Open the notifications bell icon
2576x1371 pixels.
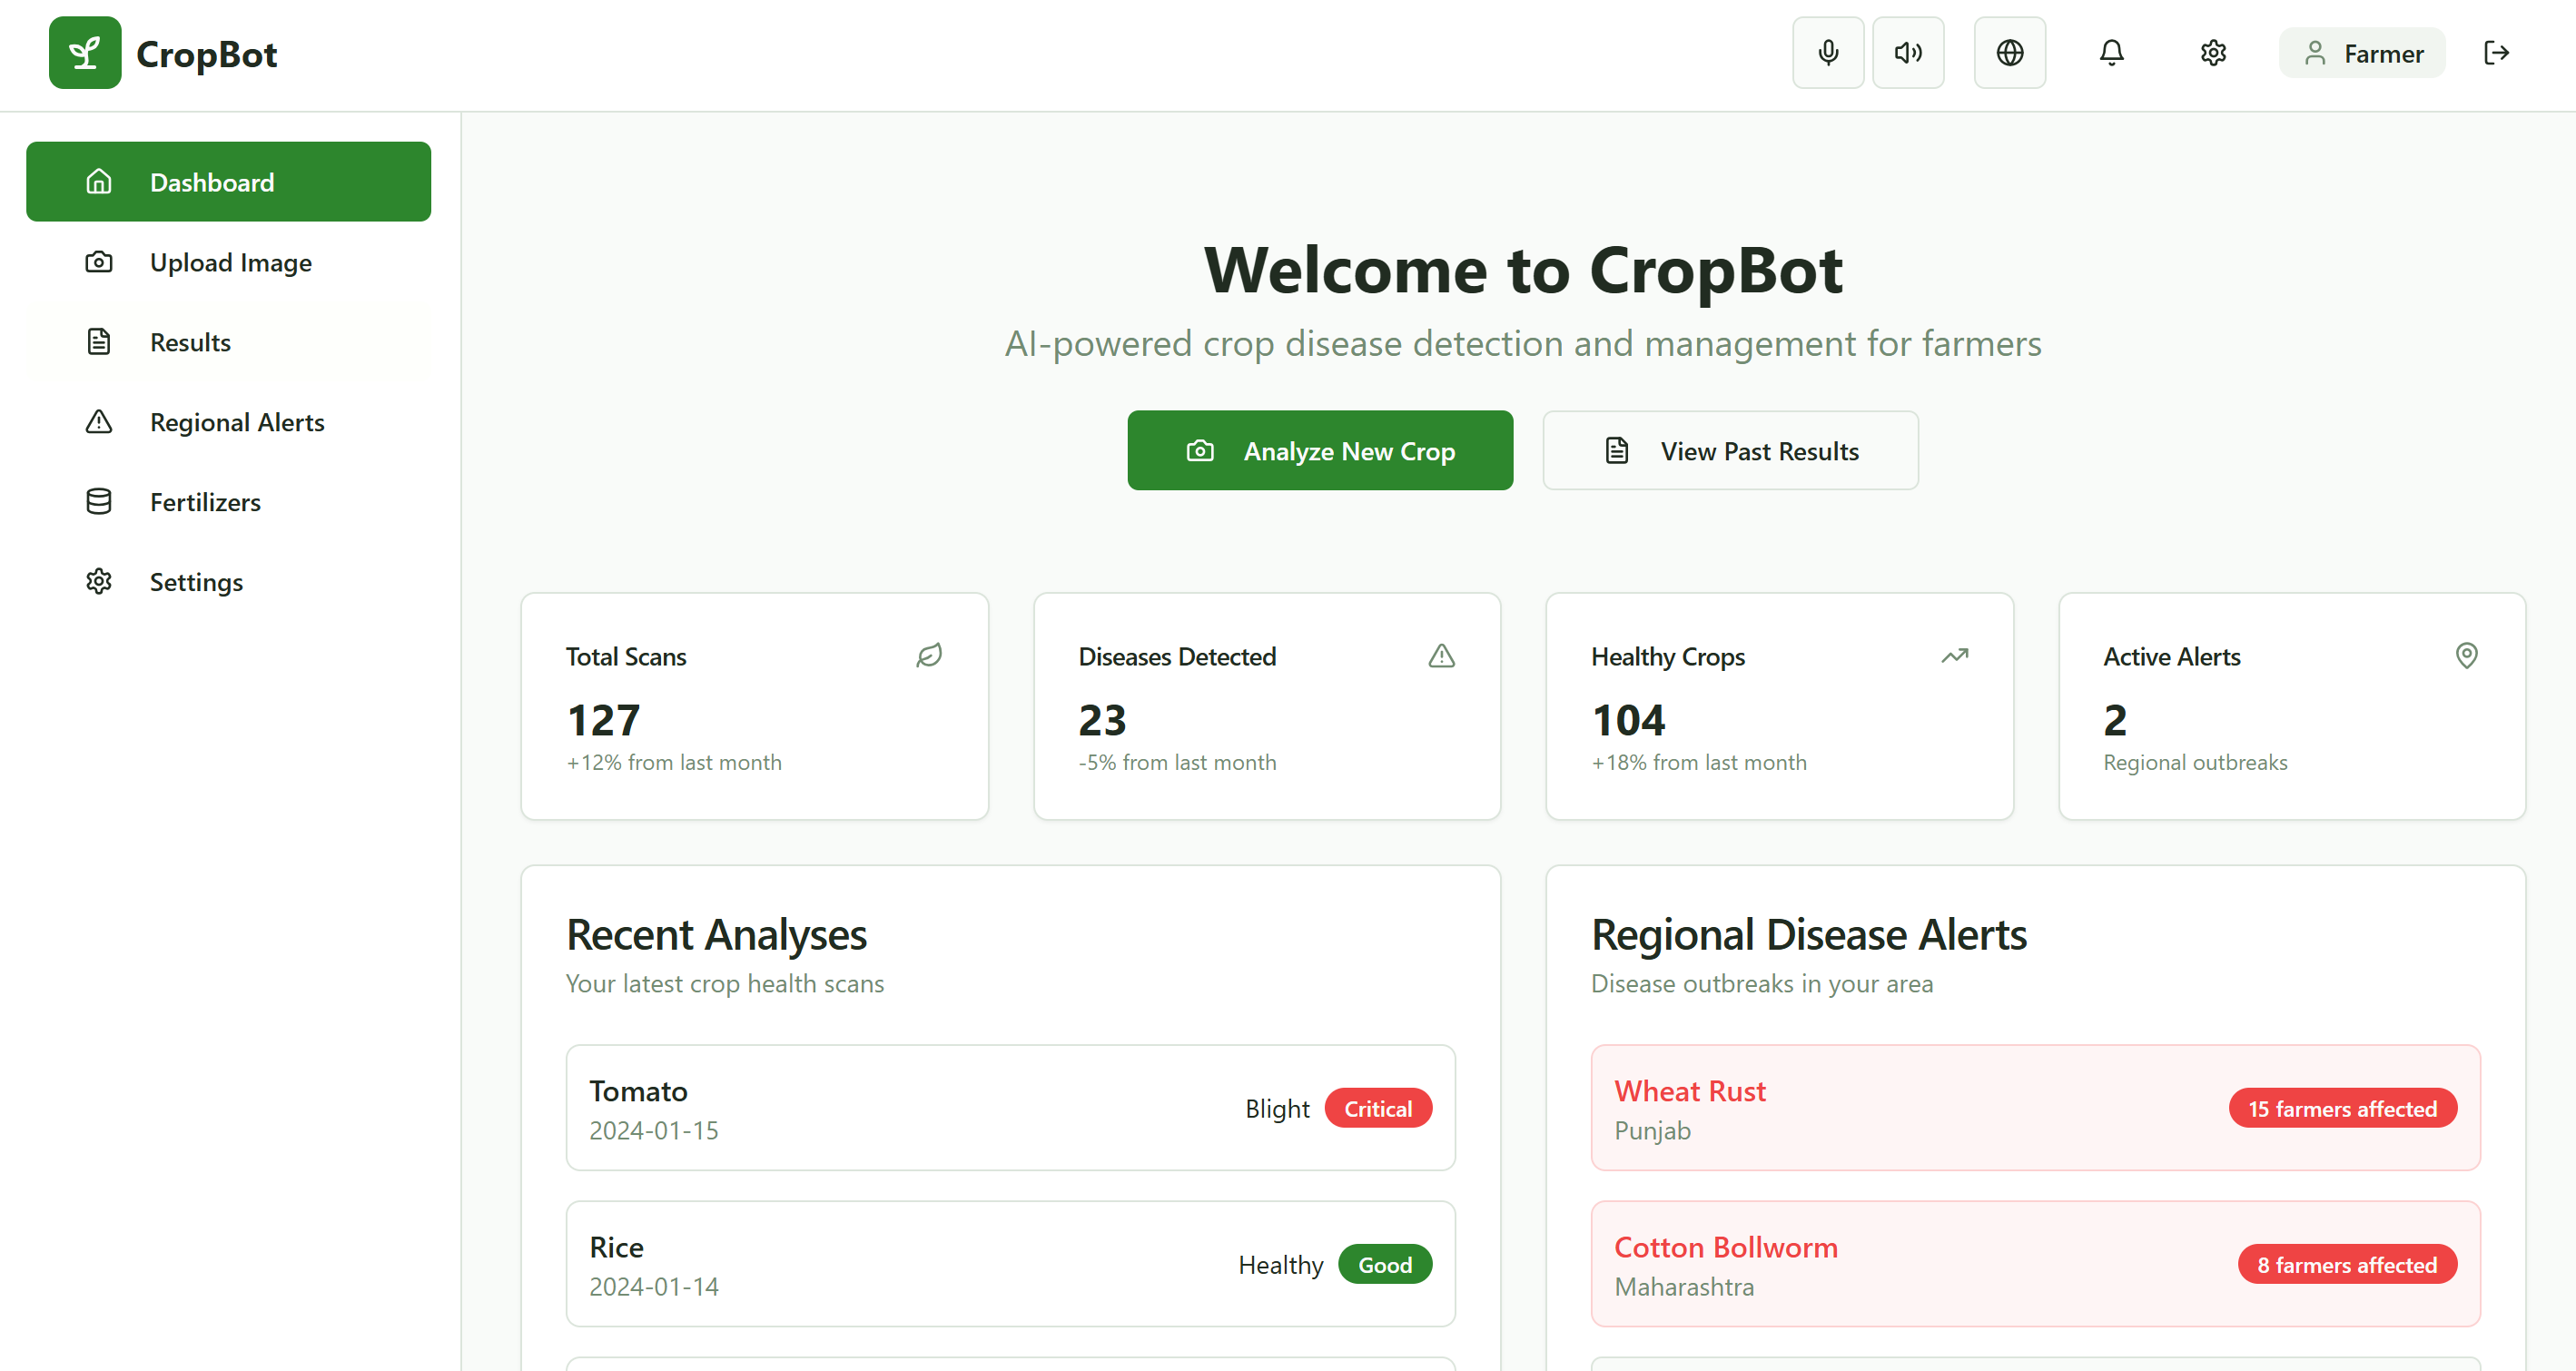(2111, 53)
